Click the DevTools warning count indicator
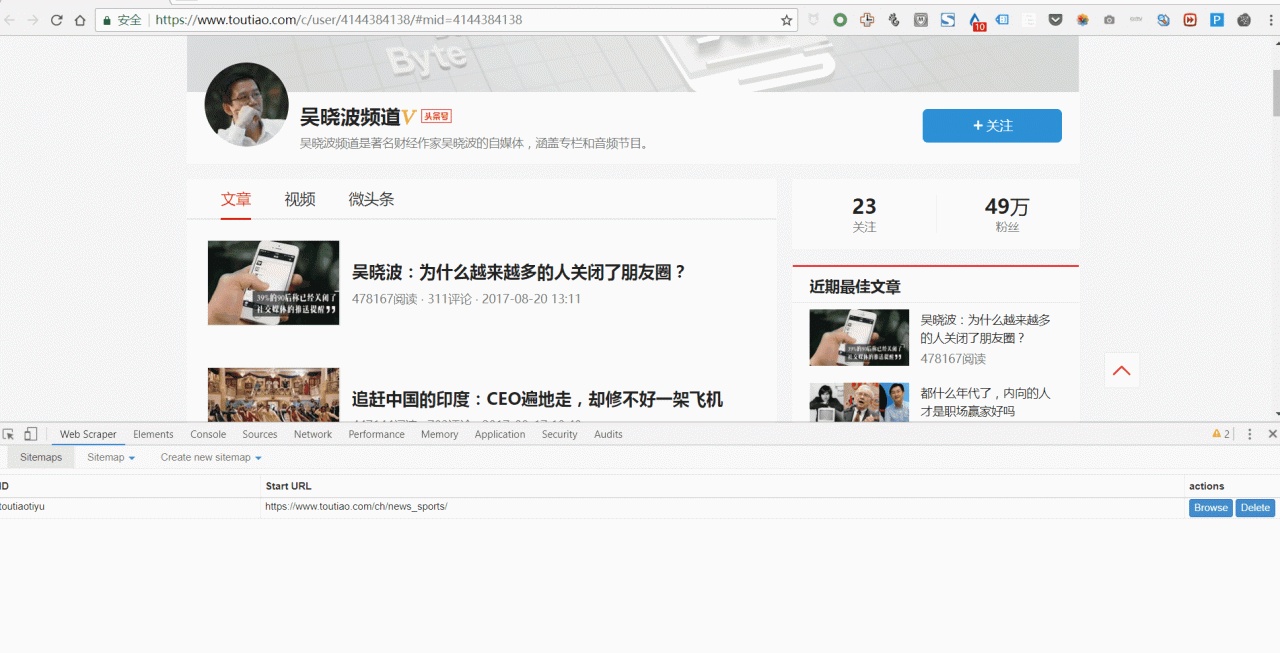Viewport: 1280px width, 653px height. tap(1221, 434)
